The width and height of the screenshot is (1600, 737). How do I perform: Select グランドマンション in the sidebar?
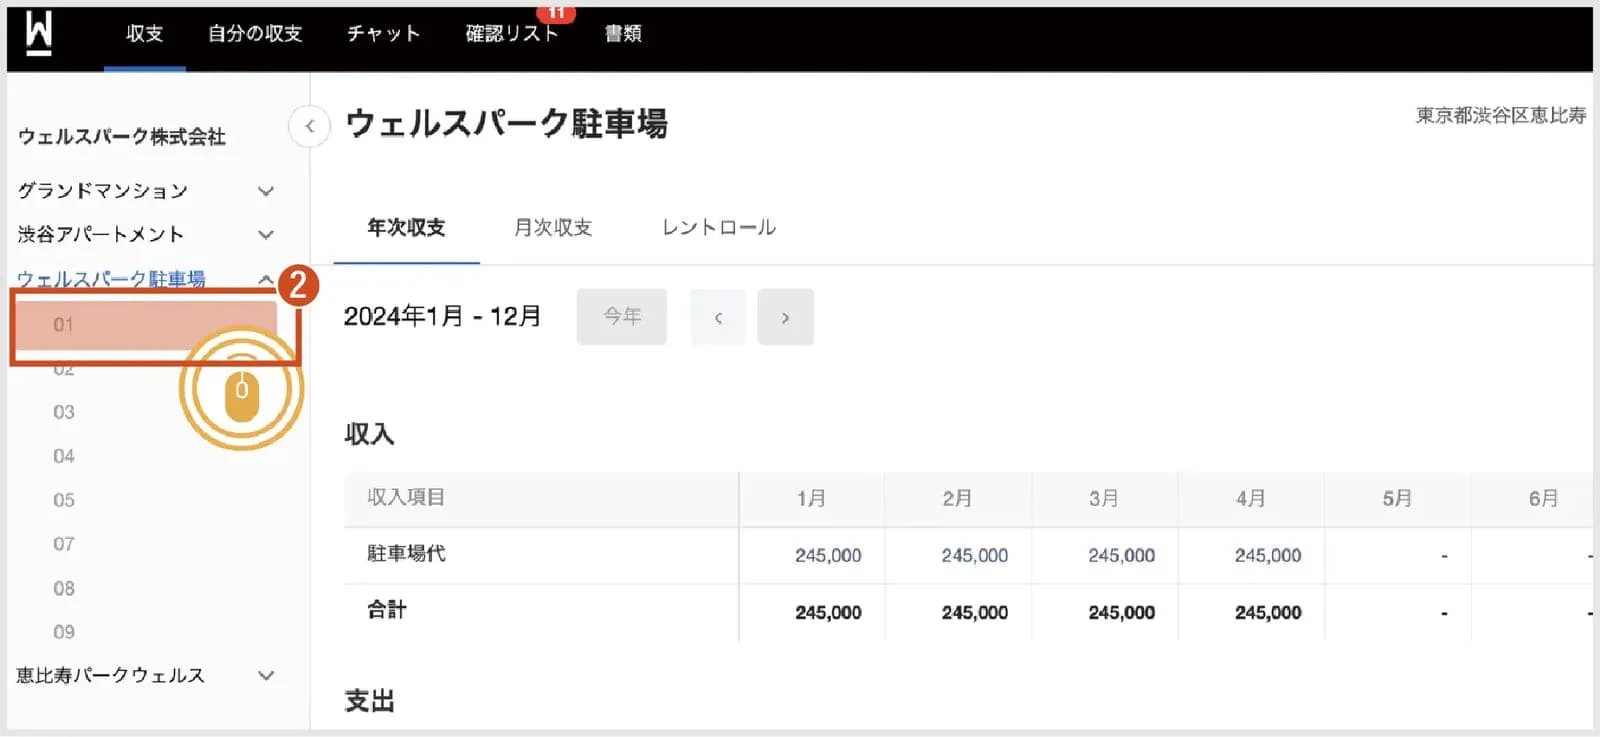(x=103, y=191)
